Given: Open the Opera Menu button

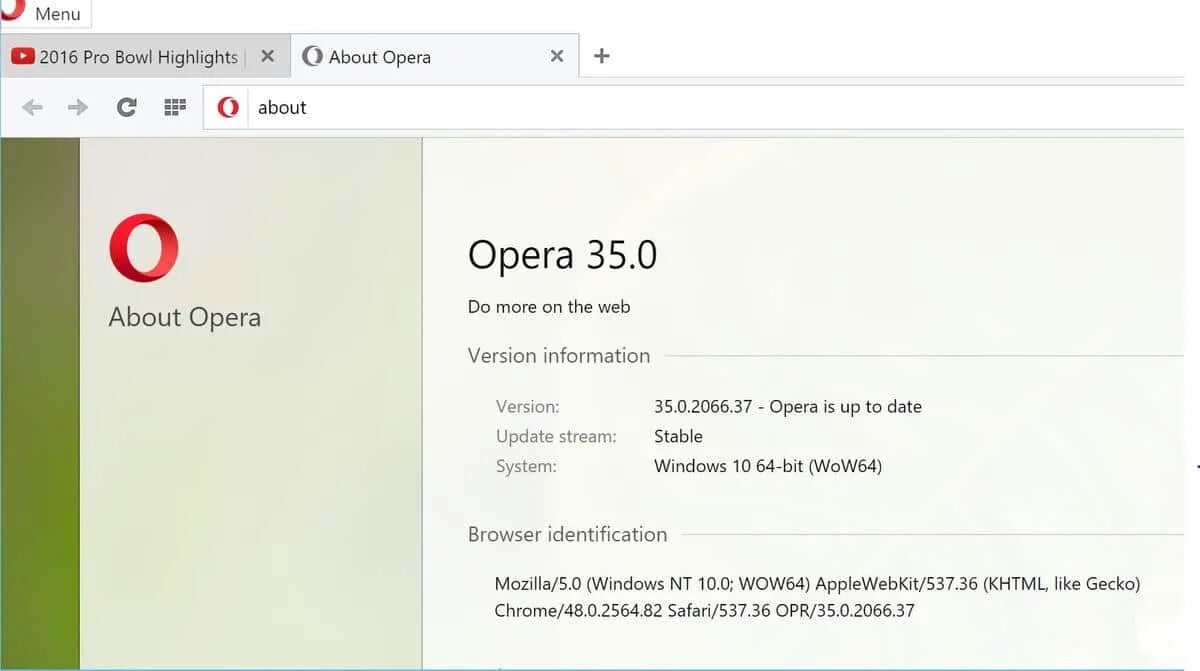Looking at the screenshot, I should 47,13.
